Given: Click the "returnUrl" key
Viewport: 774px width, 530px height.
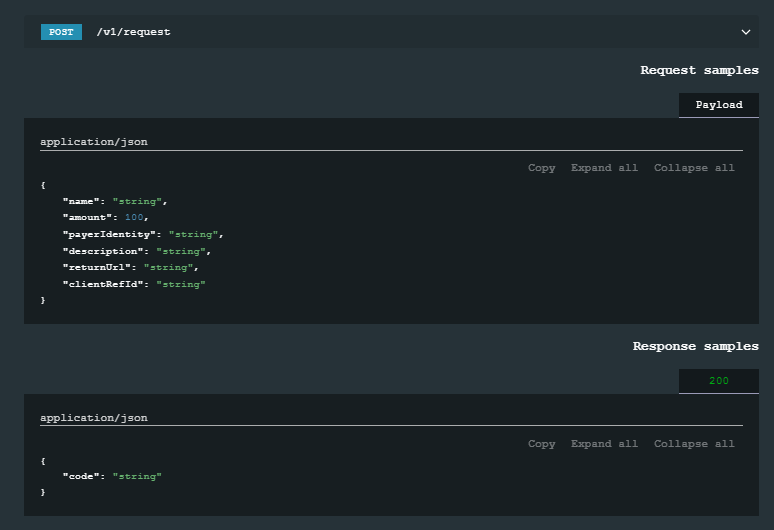Looking at the screenshot, I should (x=97, y=267).
